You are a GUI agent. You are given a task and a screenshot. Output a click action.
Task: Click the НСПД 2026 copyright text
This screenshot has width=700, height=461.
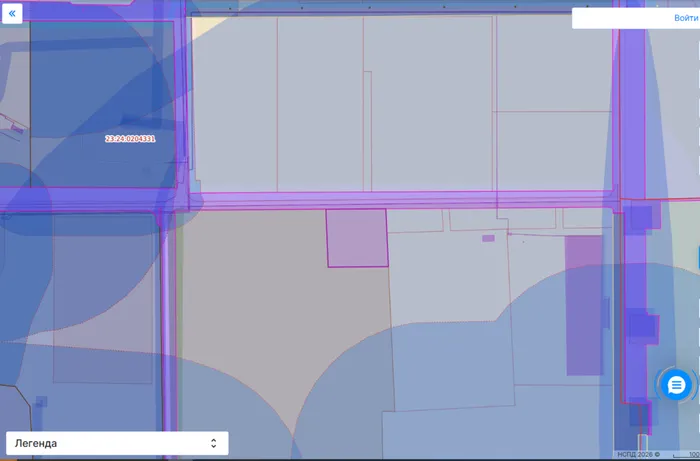pyautogui.click(x=638, y=454)
